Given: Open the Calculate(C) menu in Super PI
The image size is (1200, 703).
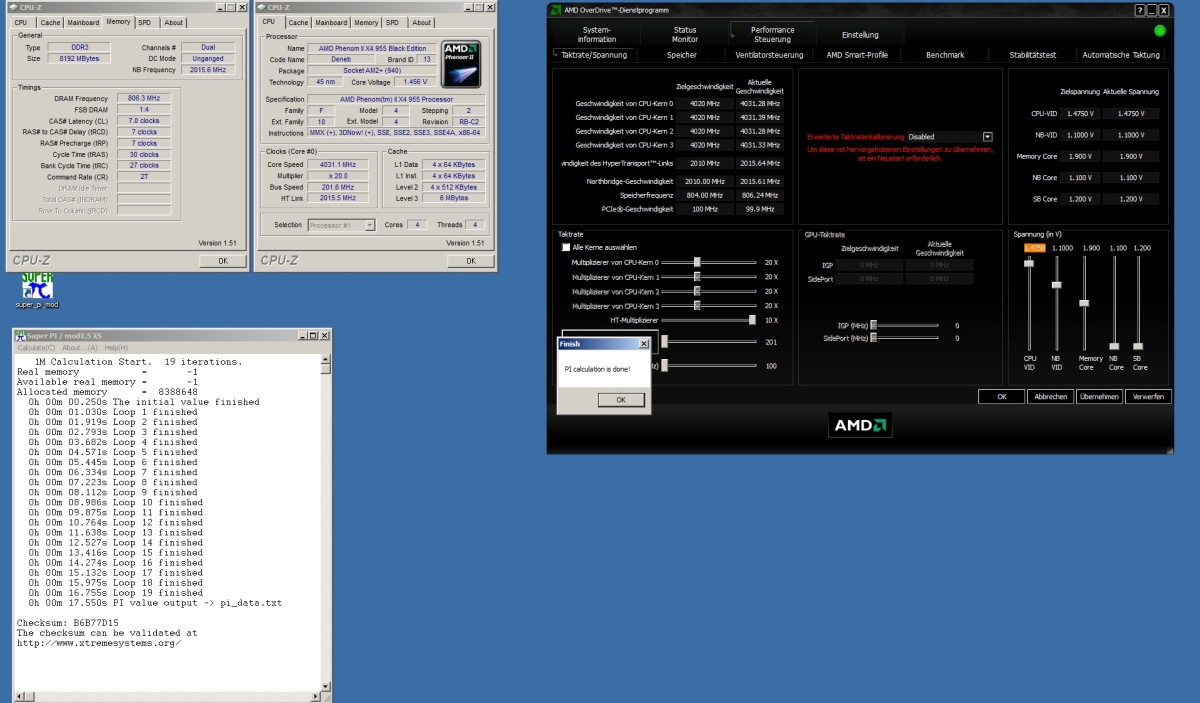Looking at the screenshot, I should pyautogui.click(x=36, y=347).
